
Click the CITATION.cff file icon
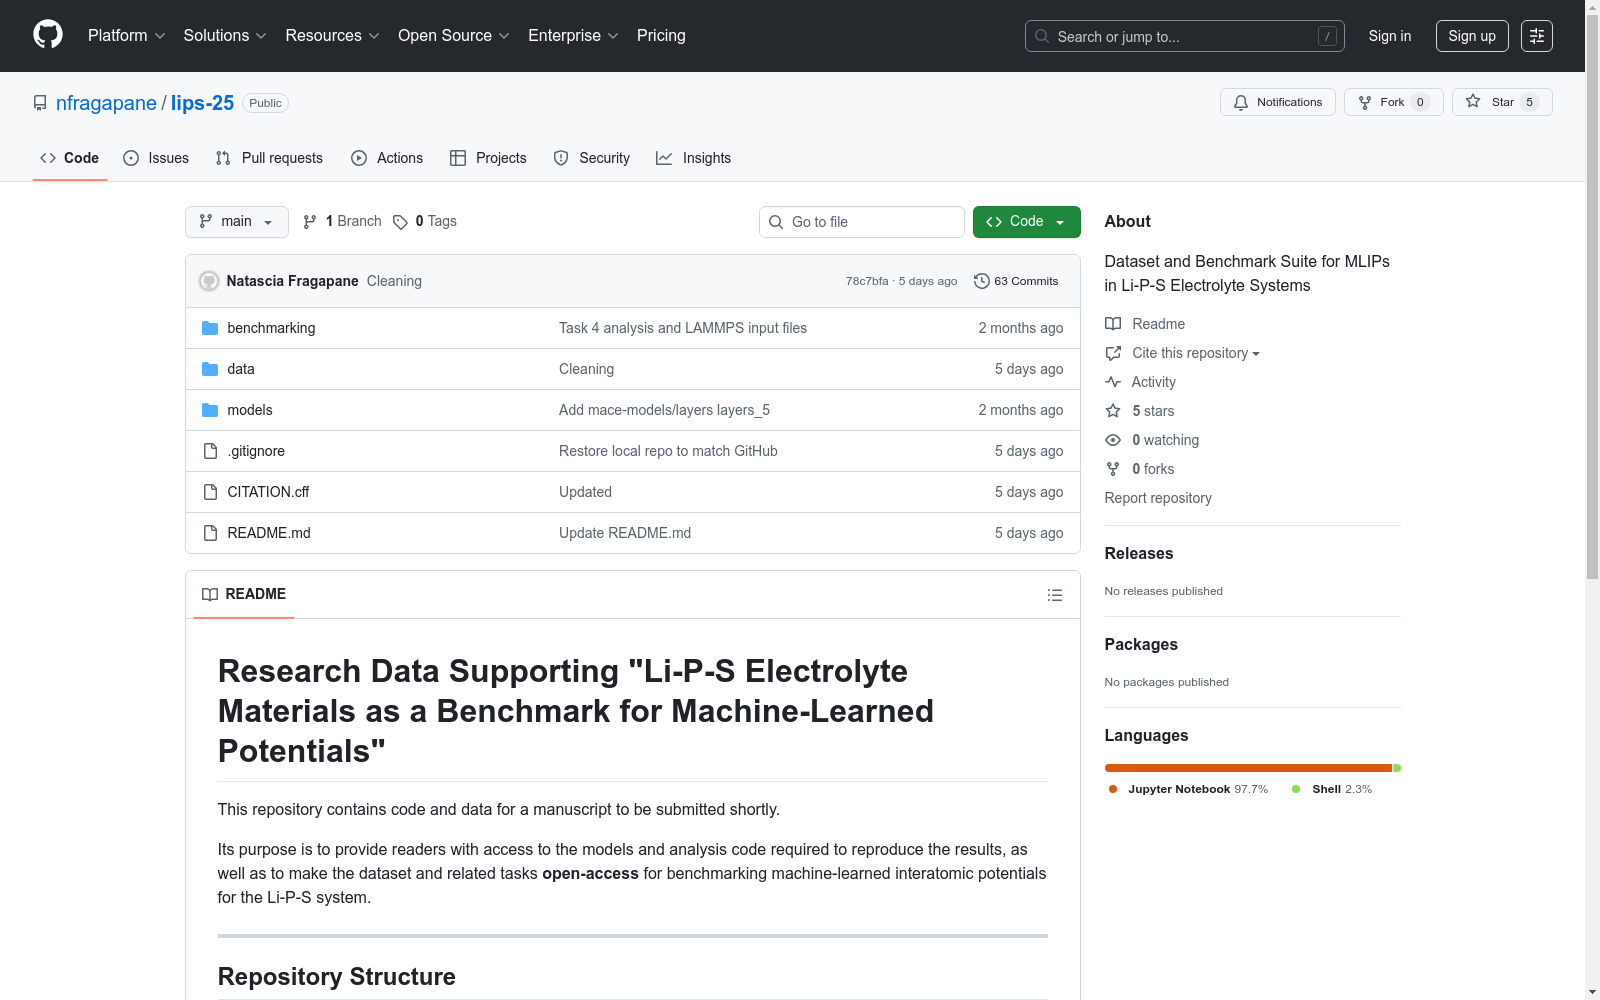210,492
